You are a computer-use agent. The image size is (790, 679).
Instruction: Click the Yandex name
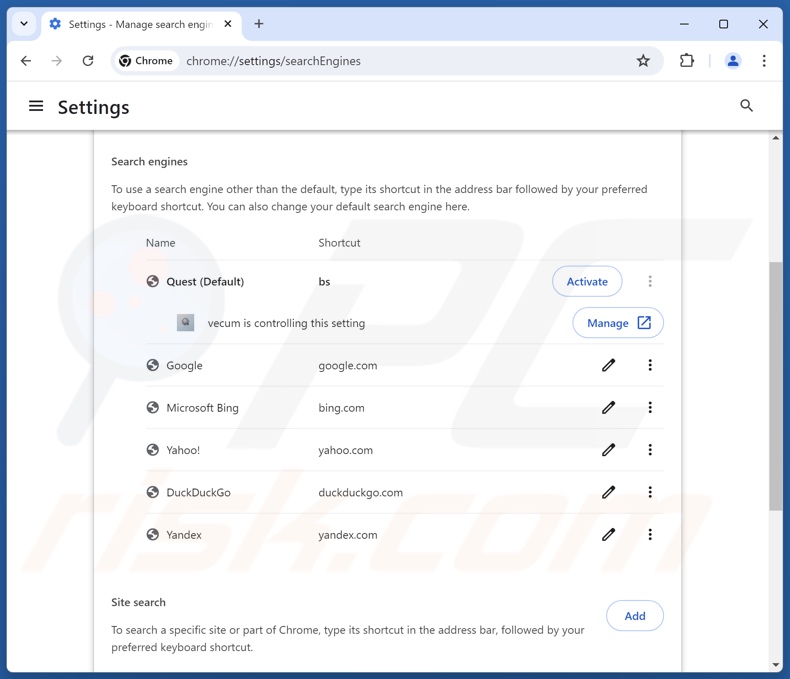pos(184,535)
